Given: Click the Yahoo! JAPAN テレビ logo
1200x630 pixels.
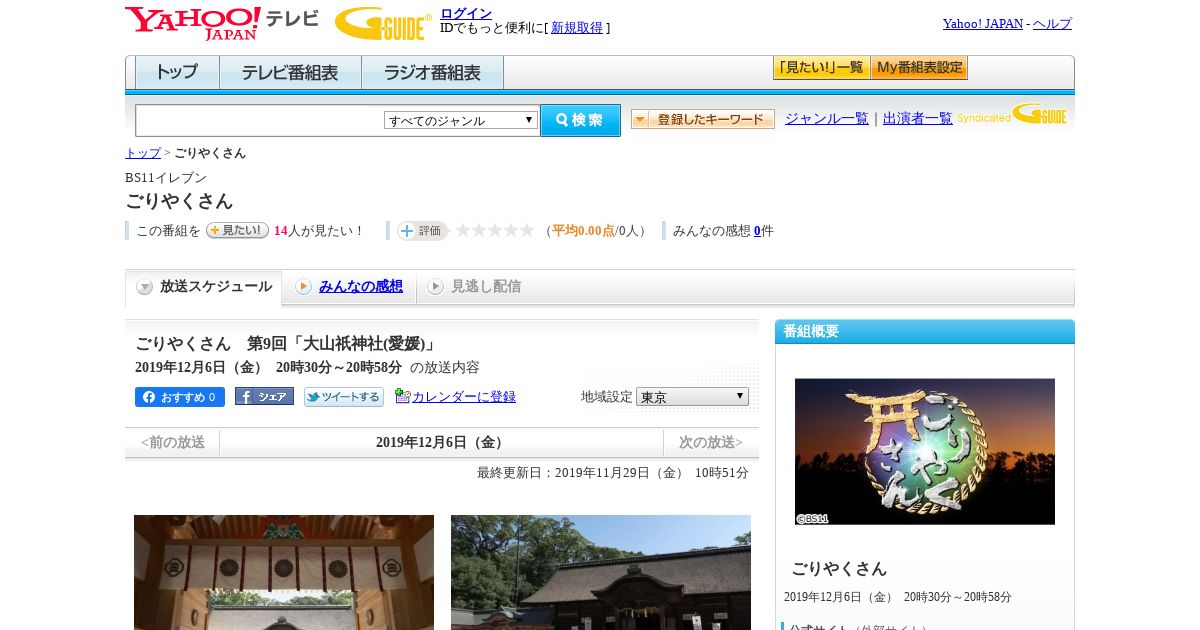Looking at the screenshot, I should pos(222,24).
